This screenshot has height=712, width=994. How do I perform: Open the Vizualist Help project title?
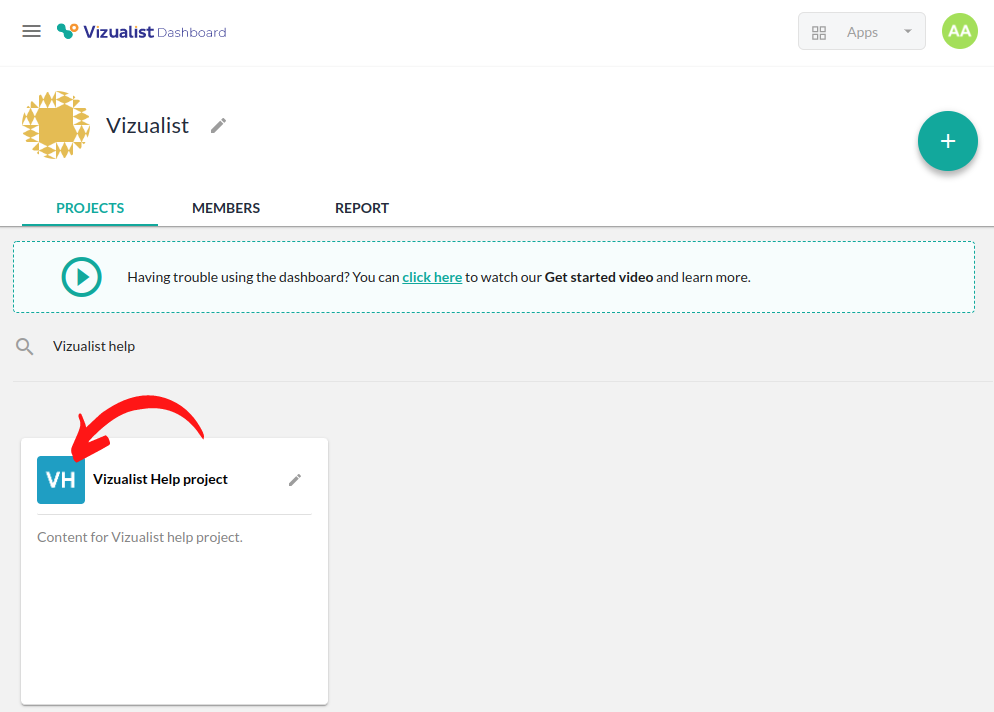point(160,479)
